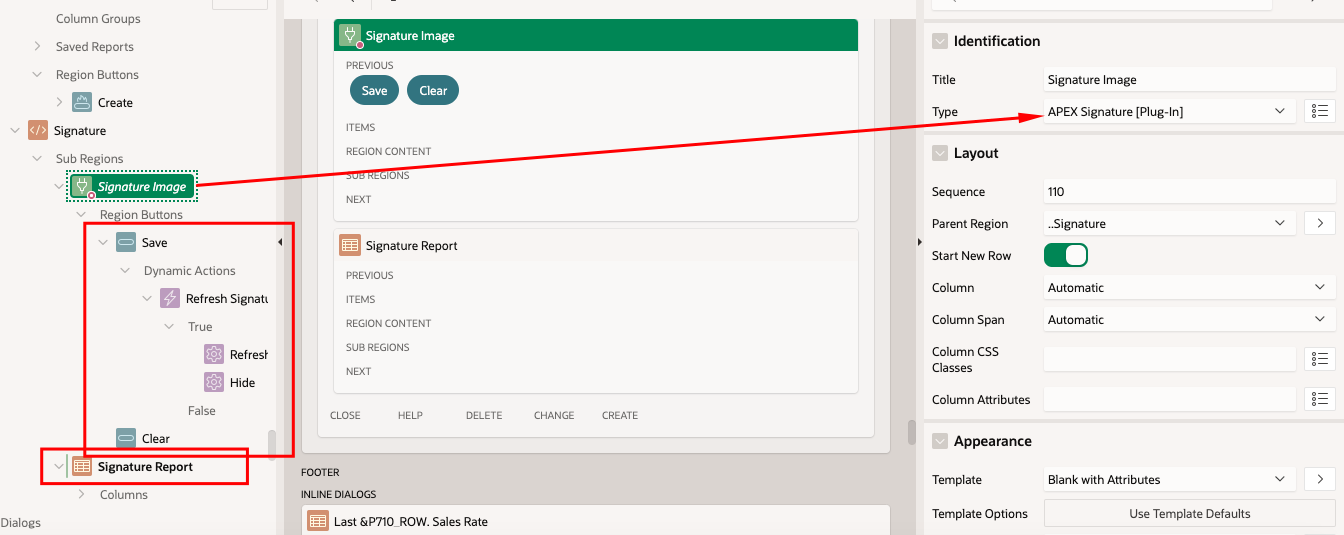Collapse left pane splitter arrow
This screenshot has height=535, width=1344.
point(280,242)
